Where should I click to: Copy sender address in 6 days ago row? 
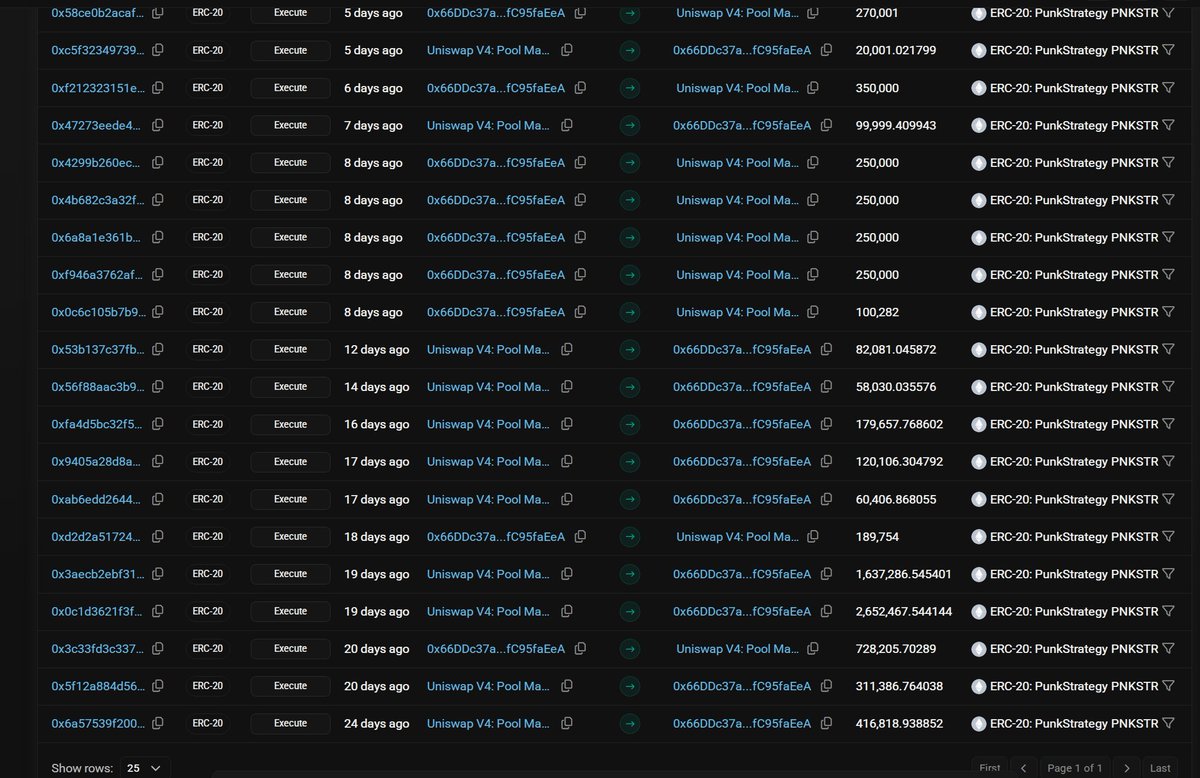(581, 88)
